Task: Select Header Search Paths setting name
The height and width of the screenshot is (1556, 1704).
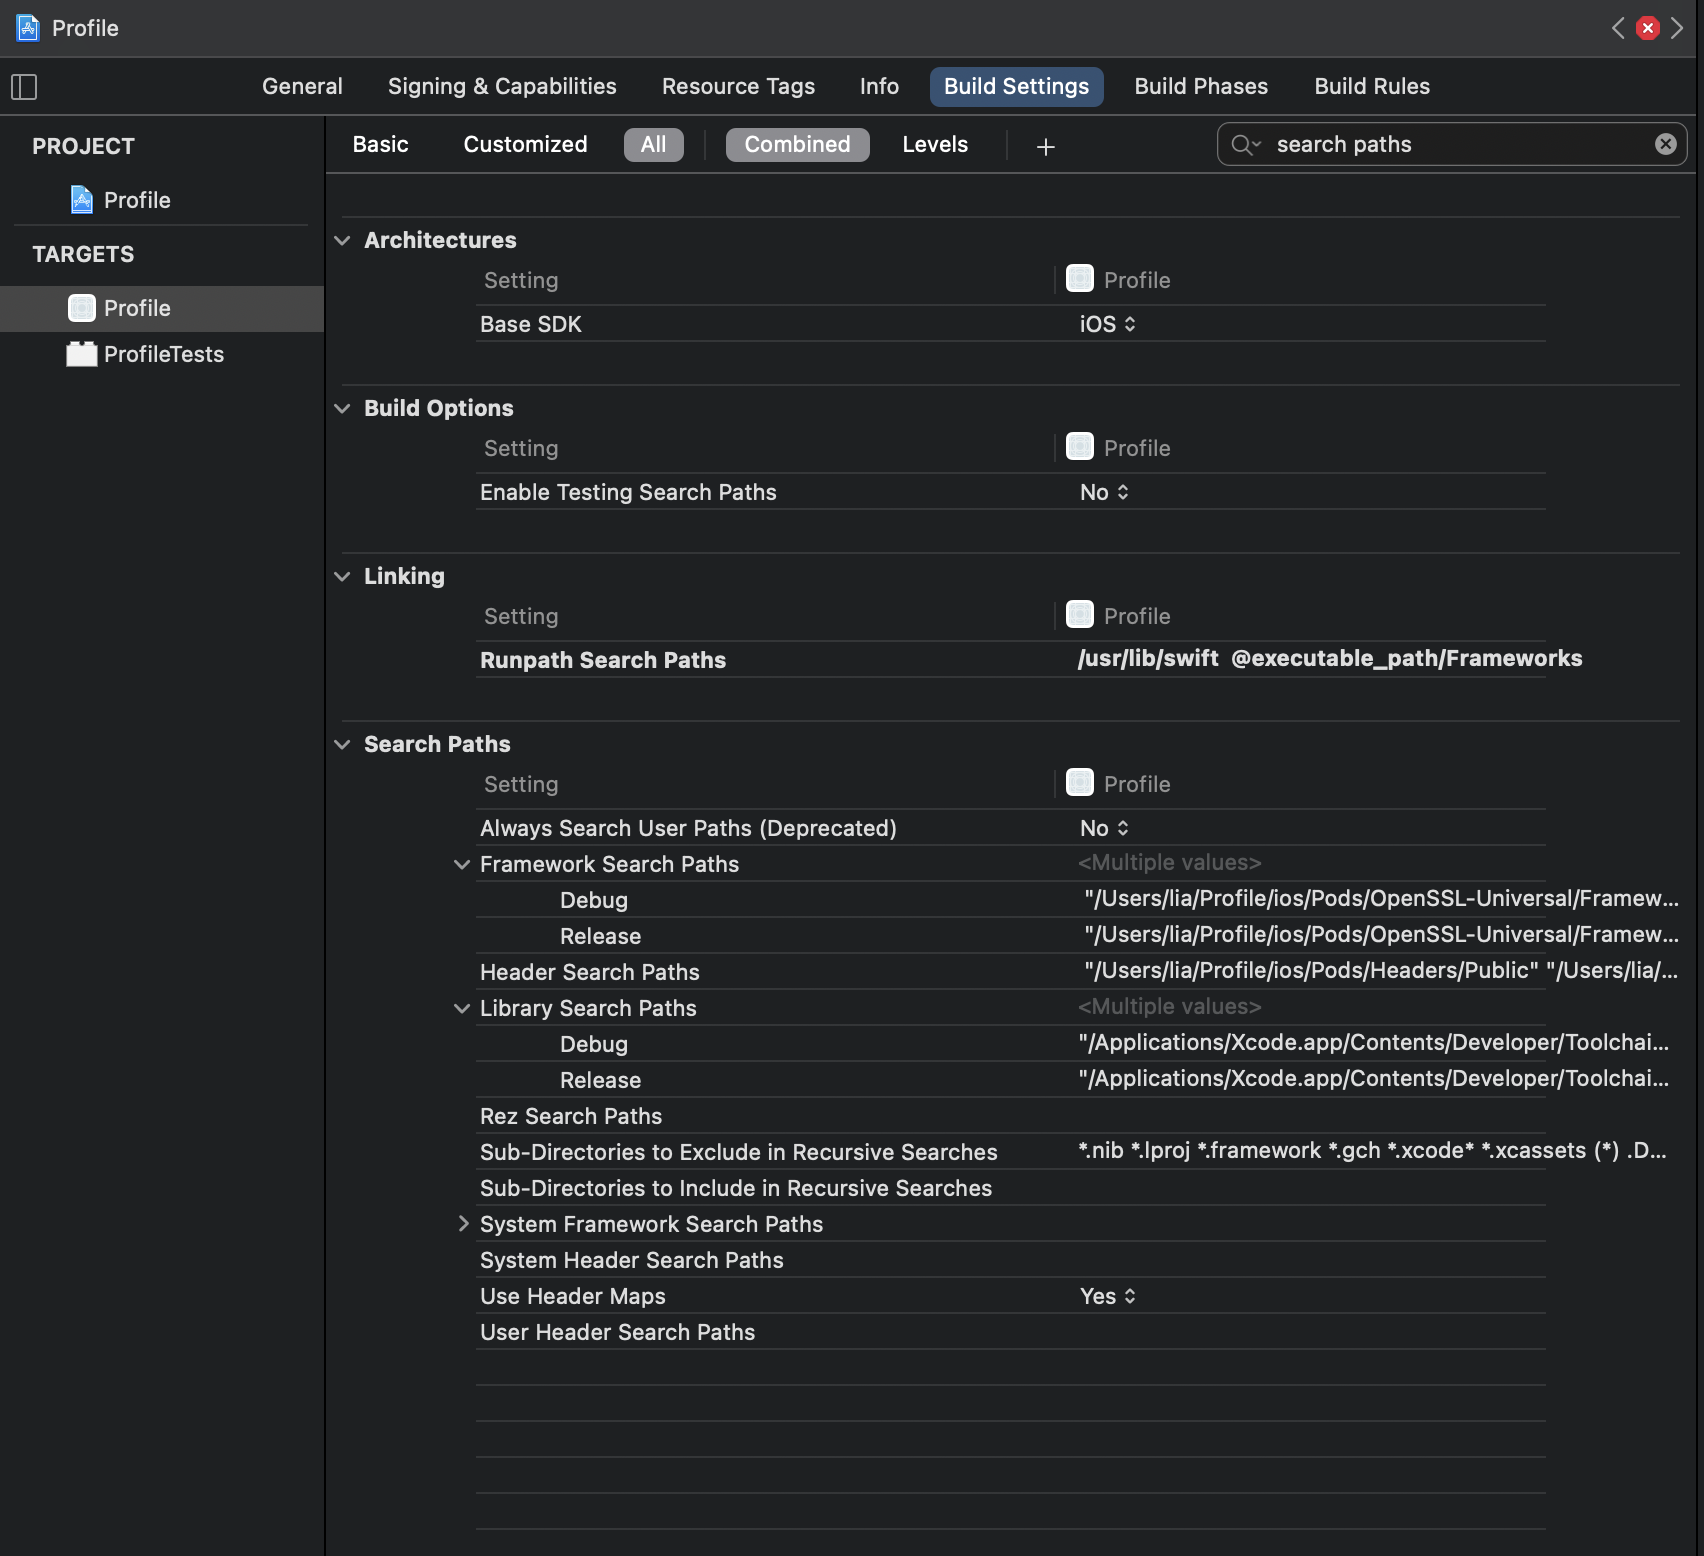Action: click(x=590, y=972)
